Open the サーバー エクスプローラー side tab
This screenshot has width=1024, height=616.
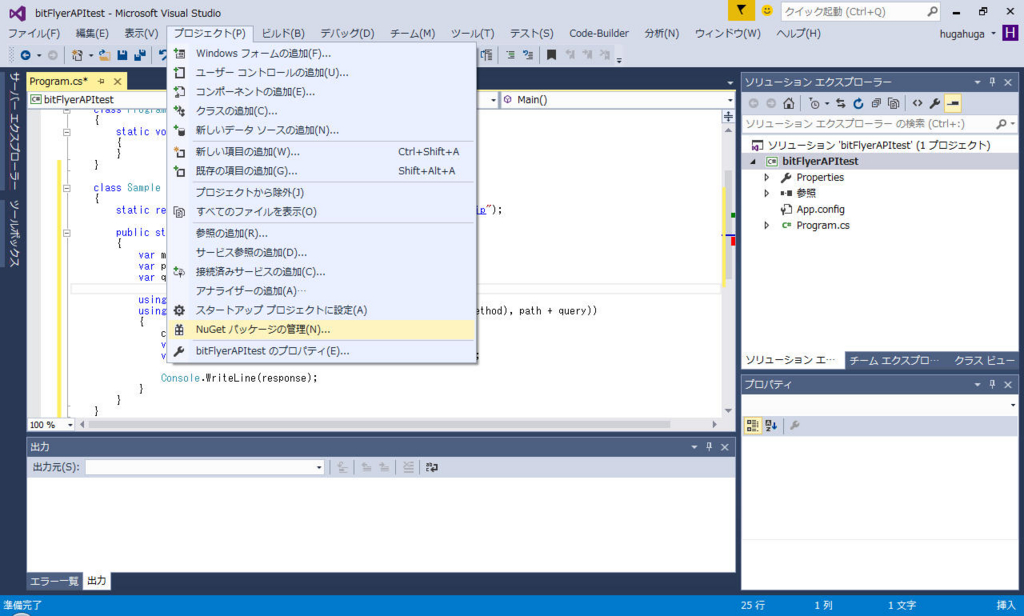pyautogui.click(x=14, y=130)
